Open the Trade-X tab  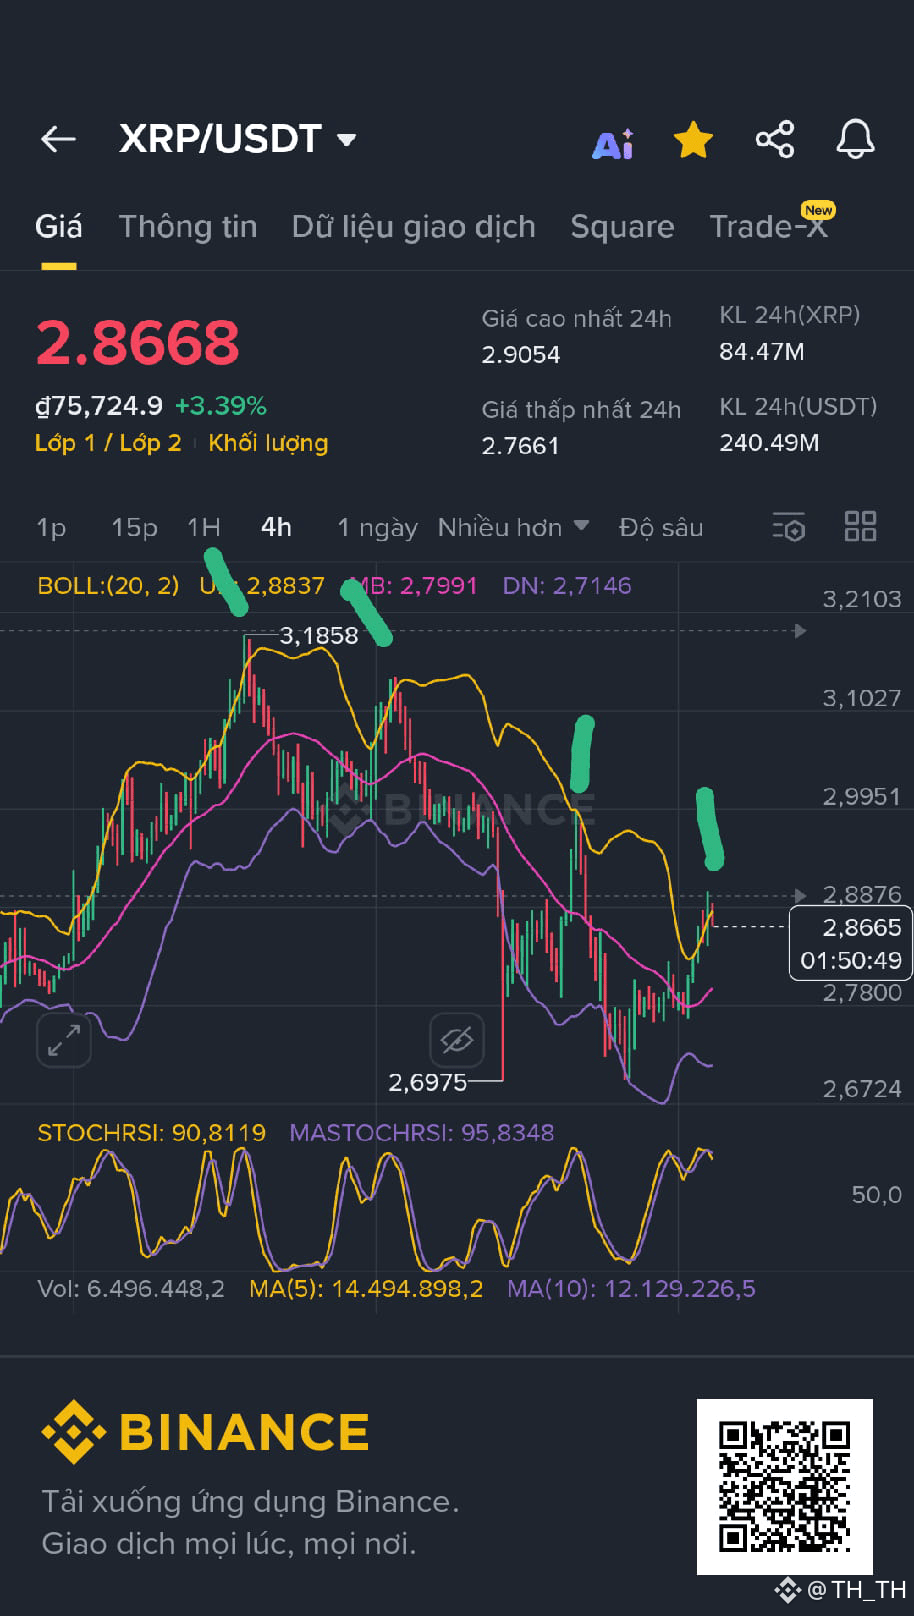(768, 227)
